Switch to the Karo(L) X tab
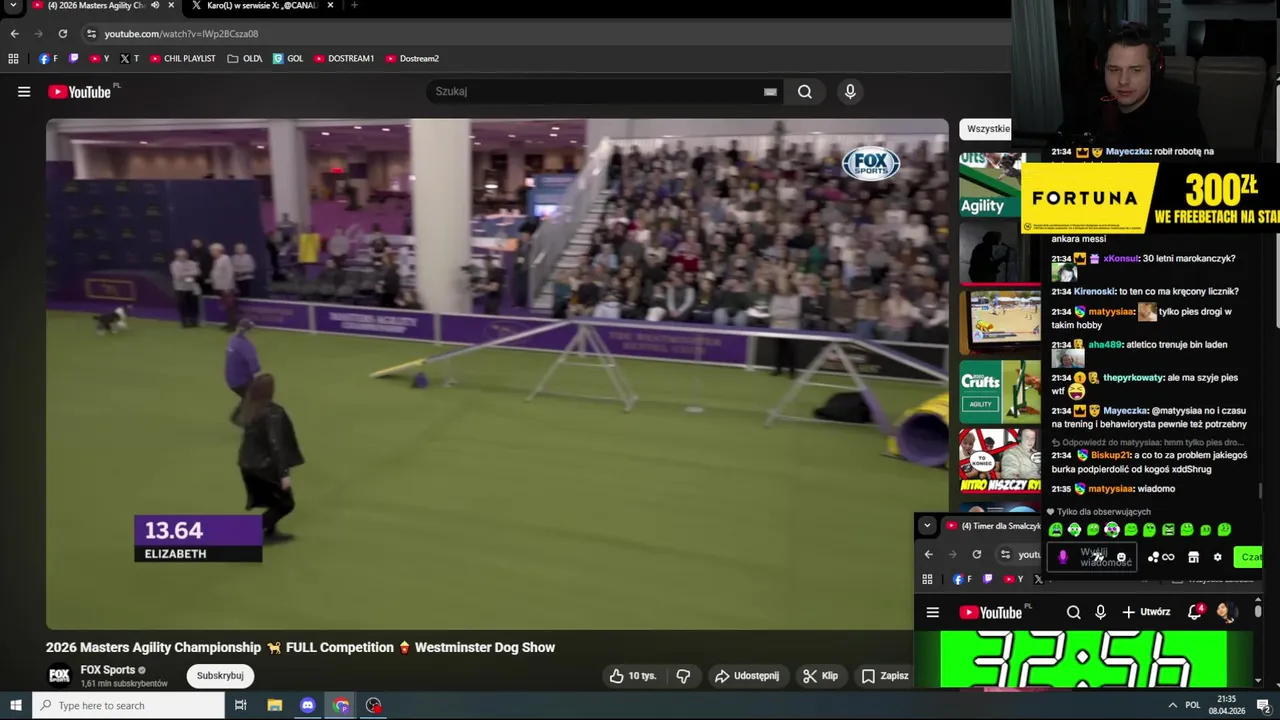Screen dimensions: 1280x720 (262, 6)
